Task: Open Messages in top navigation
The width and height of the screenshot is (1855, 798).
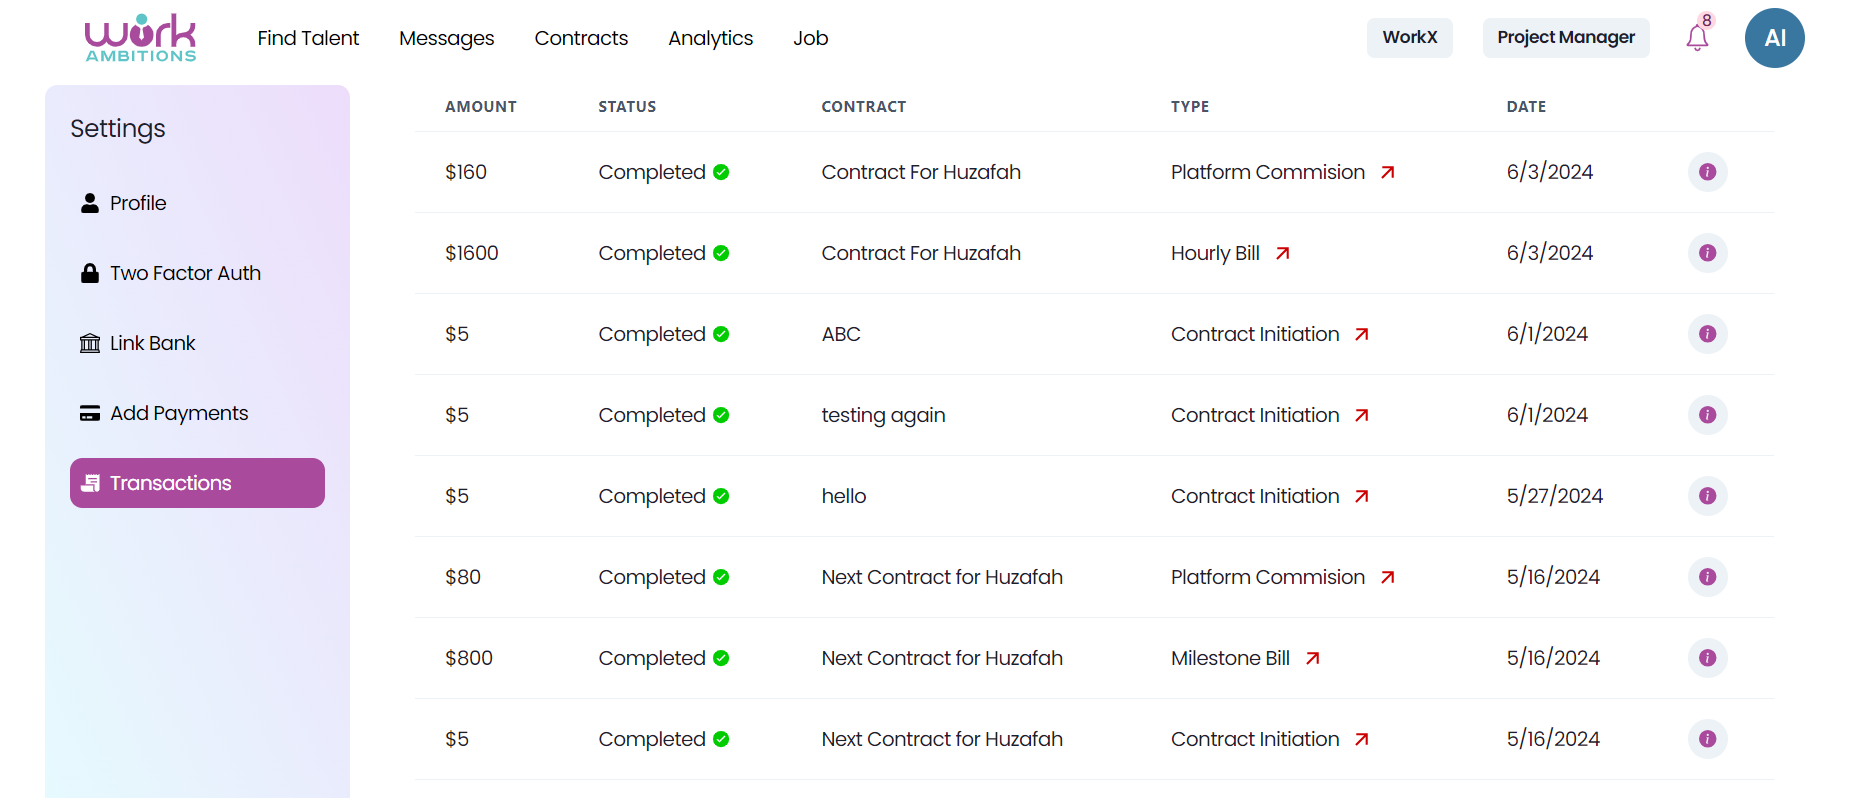Action: pos(446,38)
